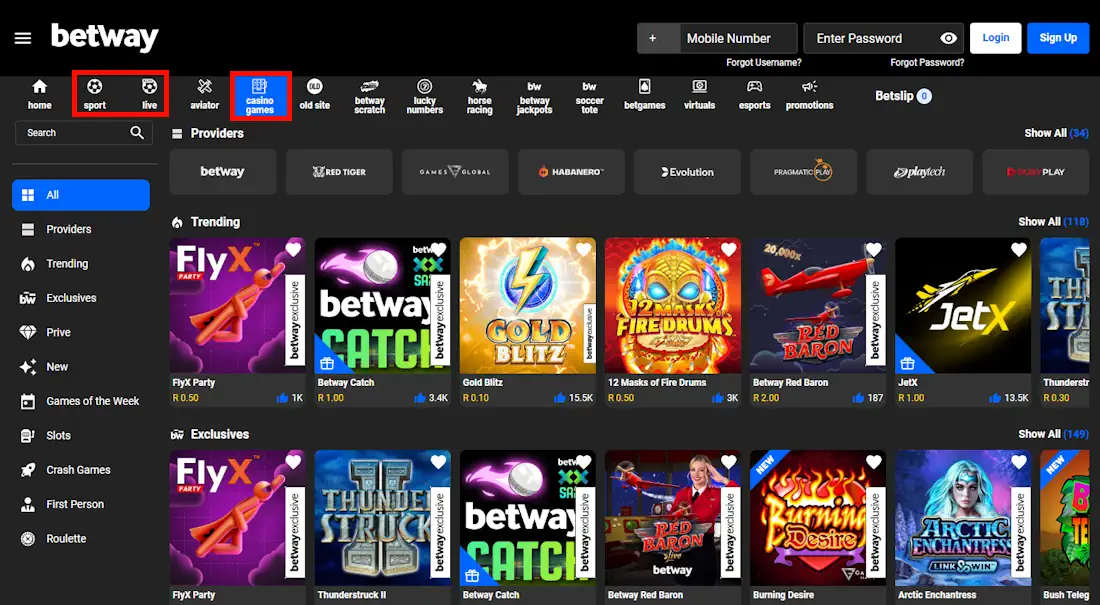This screenshot has width=1100, height=605.
Task: Select the Horse Racing icon
Action: [479, 92]
